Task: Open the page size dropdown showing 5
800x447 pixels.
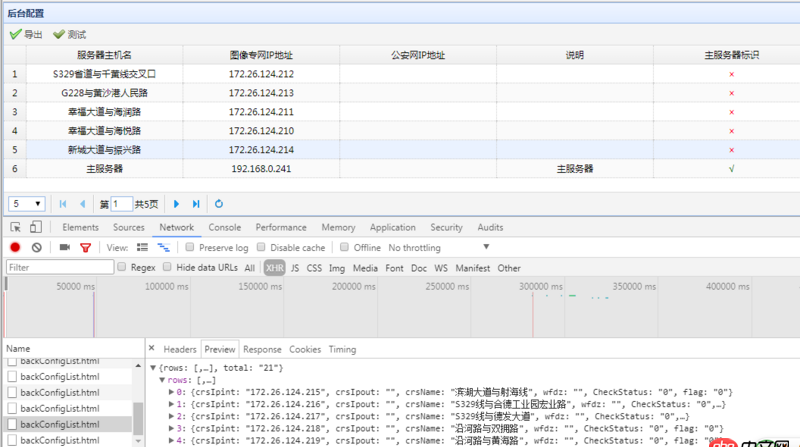Action: 27,204
